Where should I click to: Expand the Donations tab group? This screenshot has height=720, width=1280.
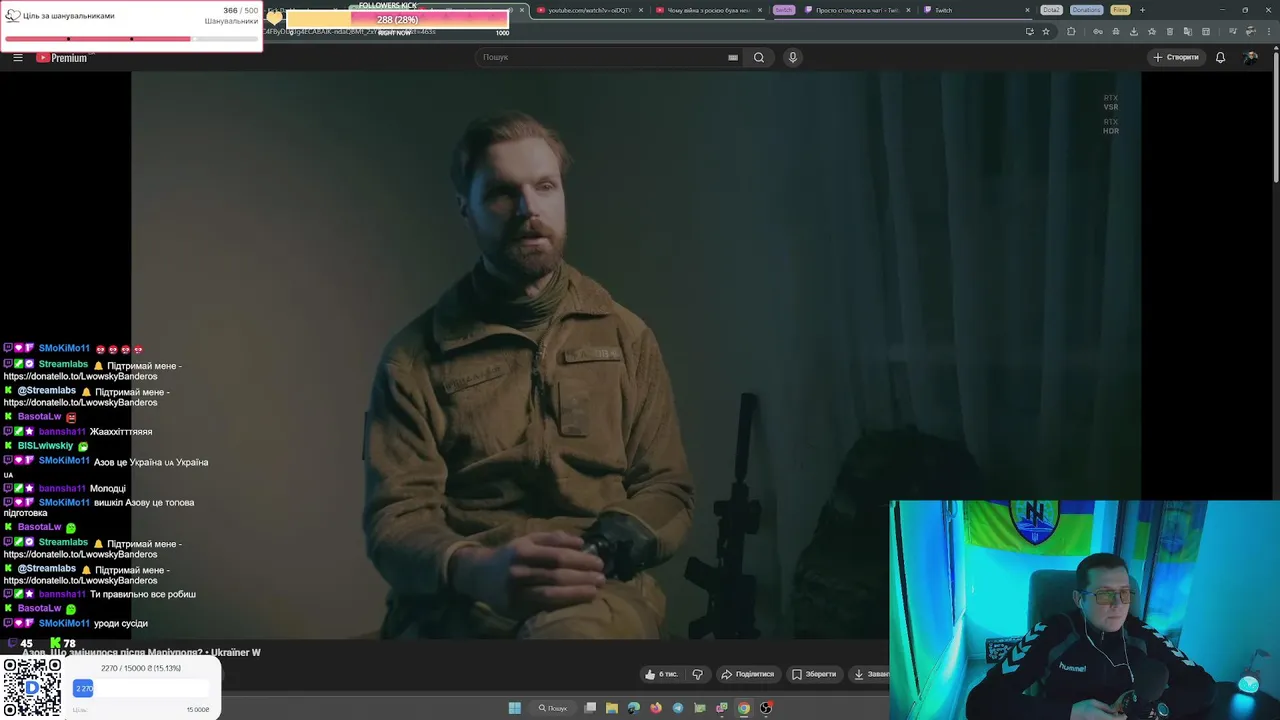tap(1086, 10)
